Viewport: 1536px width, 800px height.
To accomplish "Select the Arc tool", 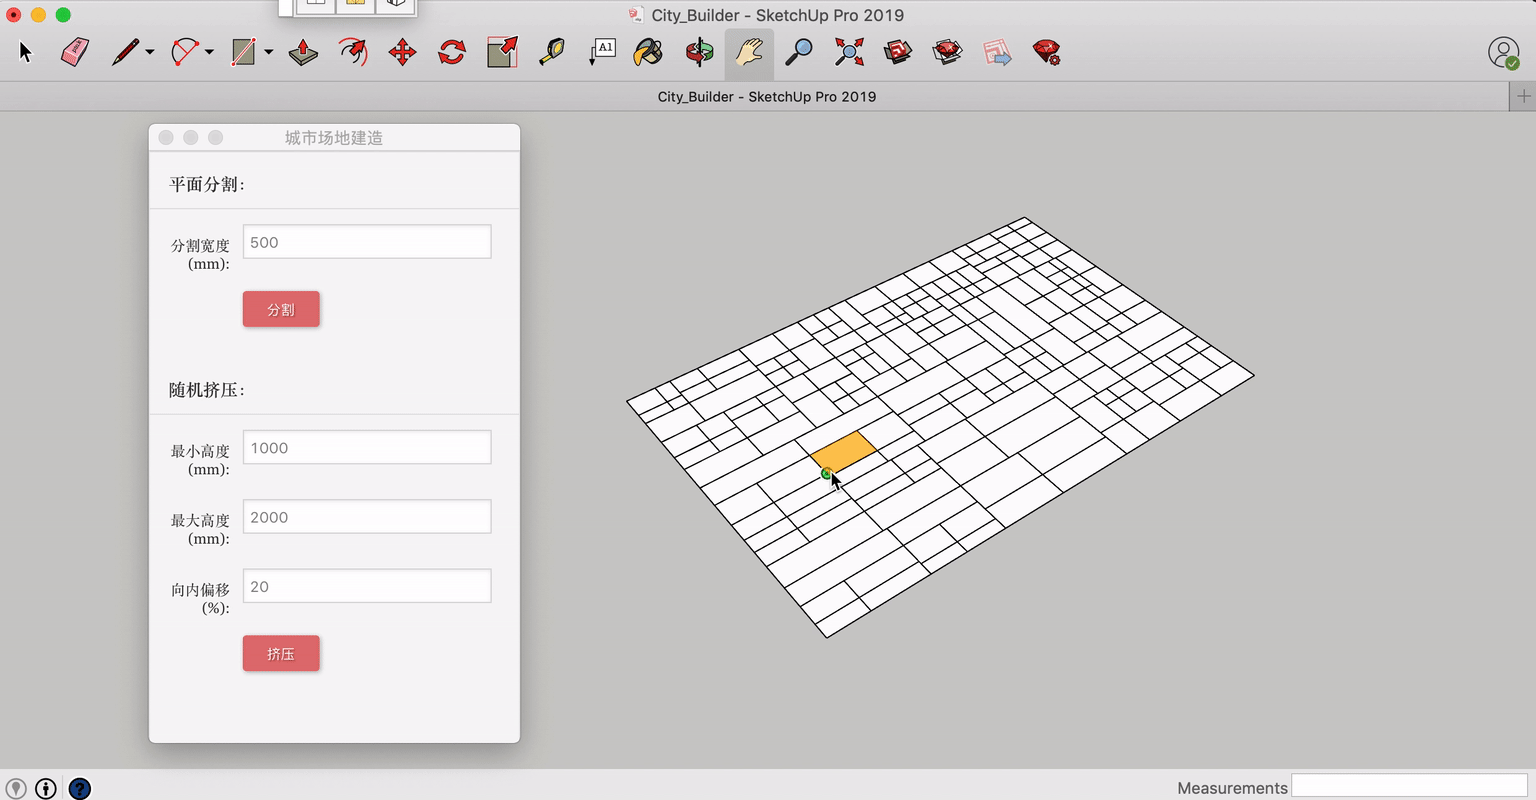I will [185, 52].
